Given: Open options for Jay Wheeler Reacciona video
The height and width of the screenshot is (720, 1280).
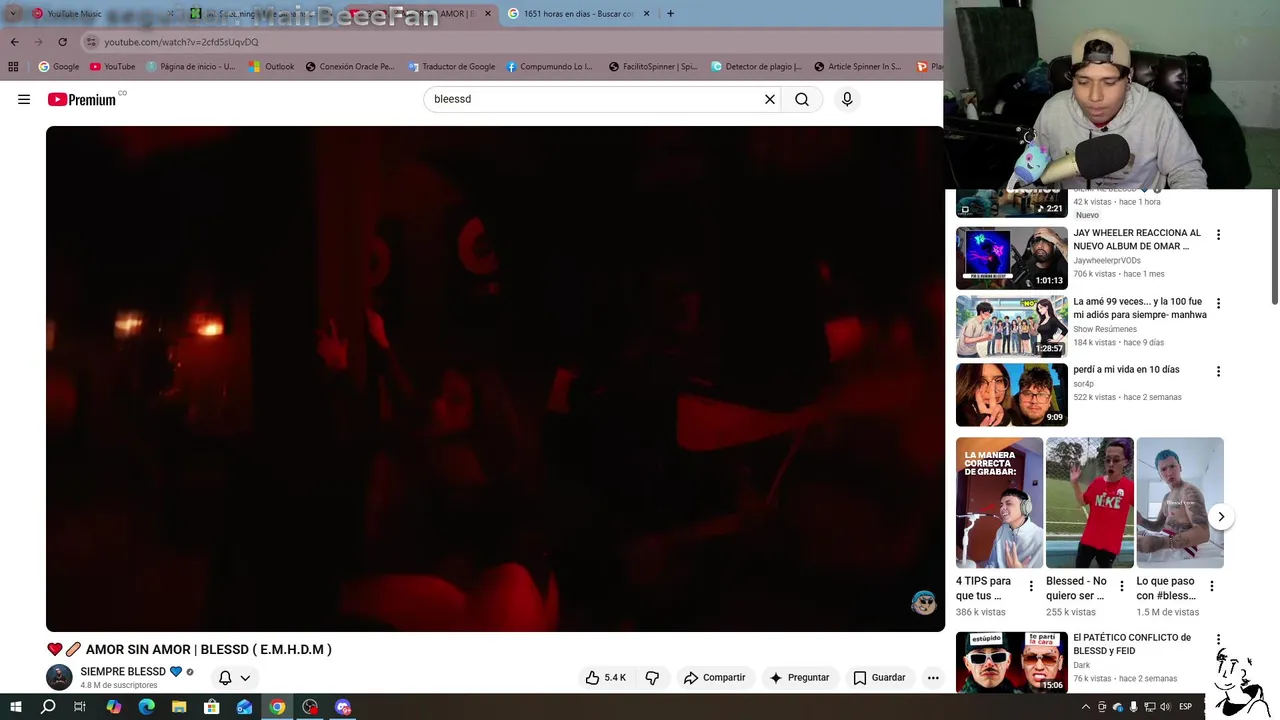Looking at the screenshot, I should click(x=1218, y=235).
